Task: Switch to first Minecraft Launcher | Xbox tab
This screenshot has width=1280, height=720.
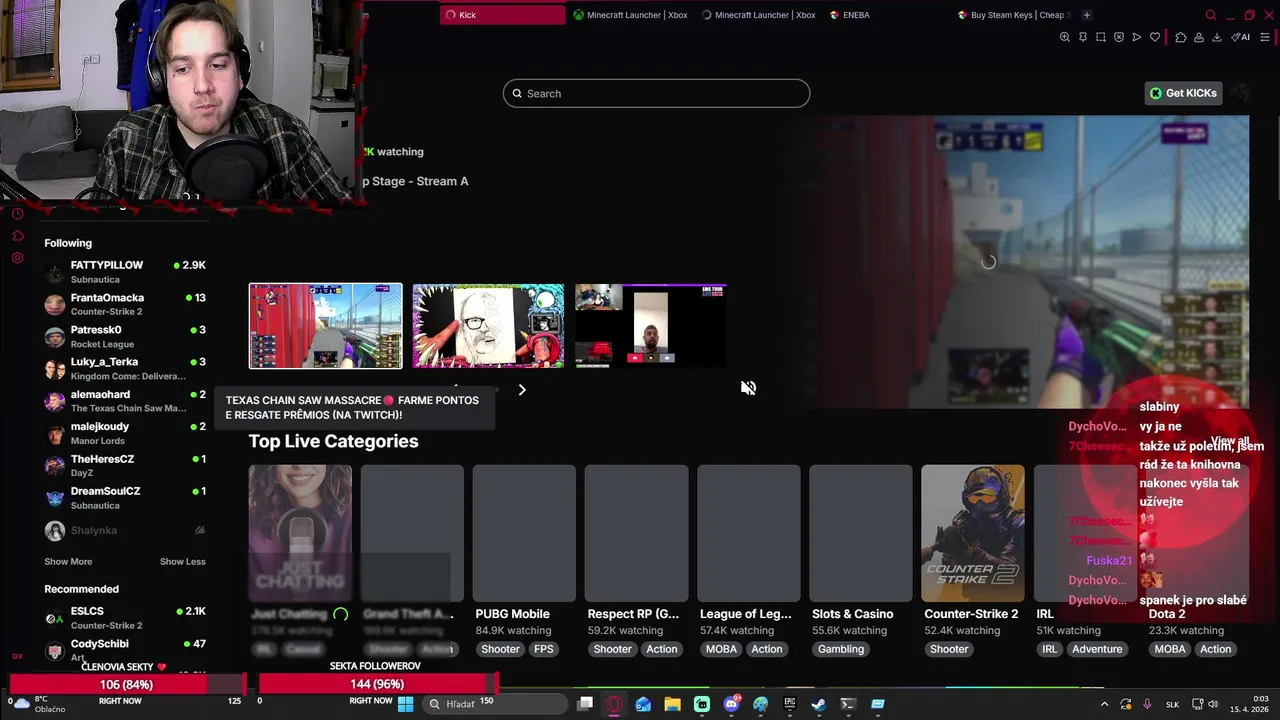Action: pos(630,15)
